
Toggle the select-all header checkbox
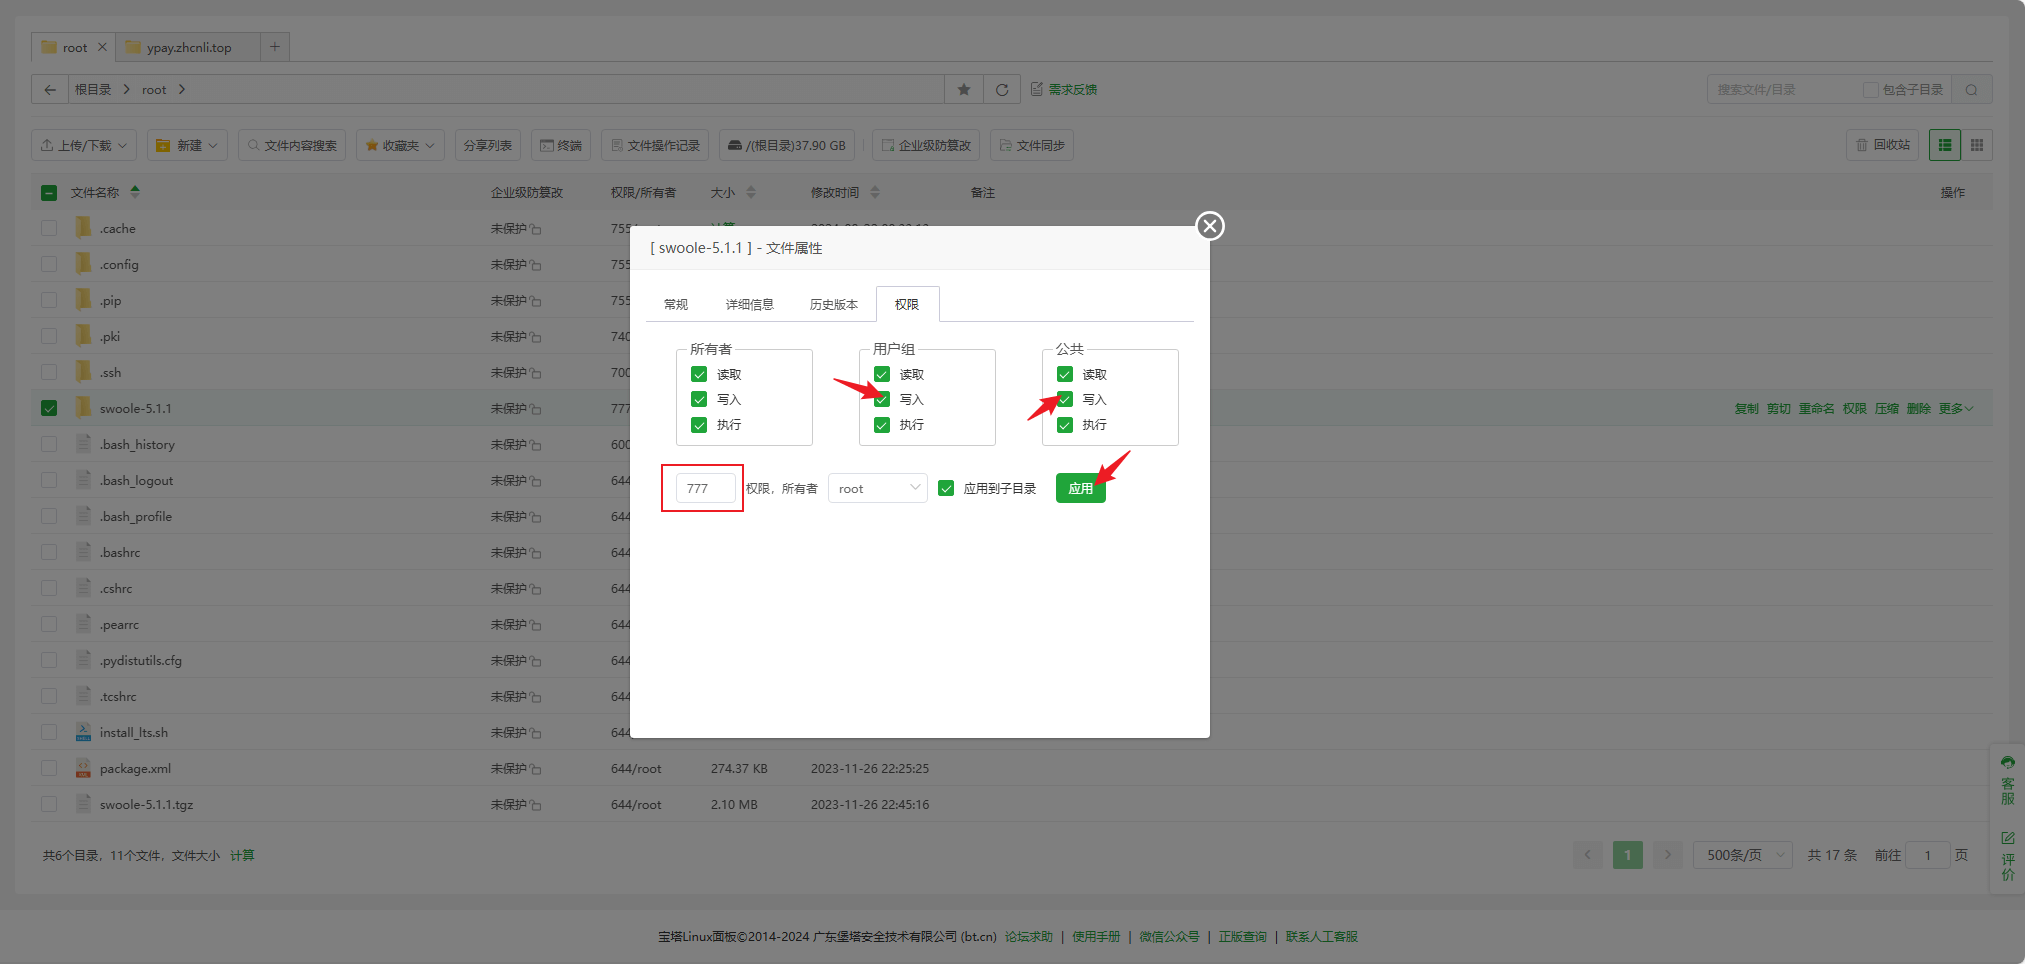tap(49, 192)
